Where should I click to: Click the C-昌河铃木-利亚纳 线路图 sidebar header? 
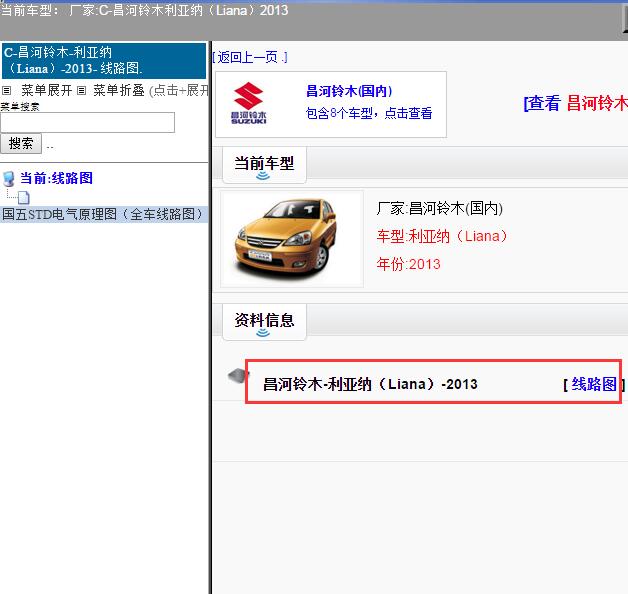point(104,60)
